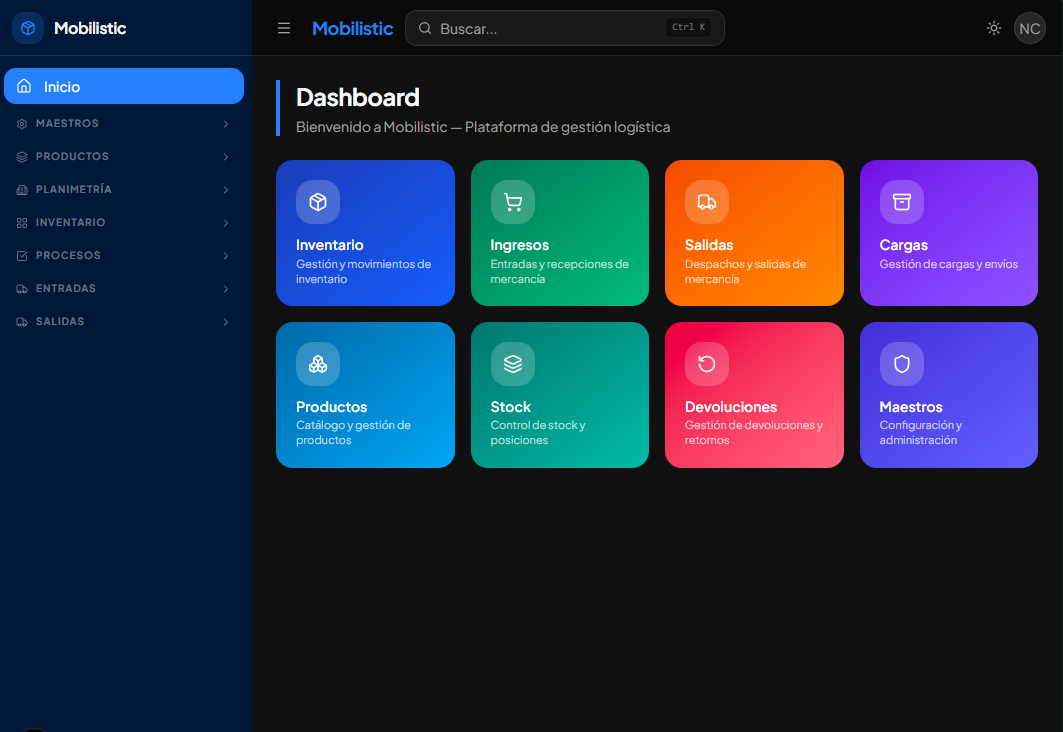The height and width of the screenshot is (732, 1063).
Task: Click 'Gestión de devoluciones y retornos' text
Action: pyautogui.click(x=754, y=432)
